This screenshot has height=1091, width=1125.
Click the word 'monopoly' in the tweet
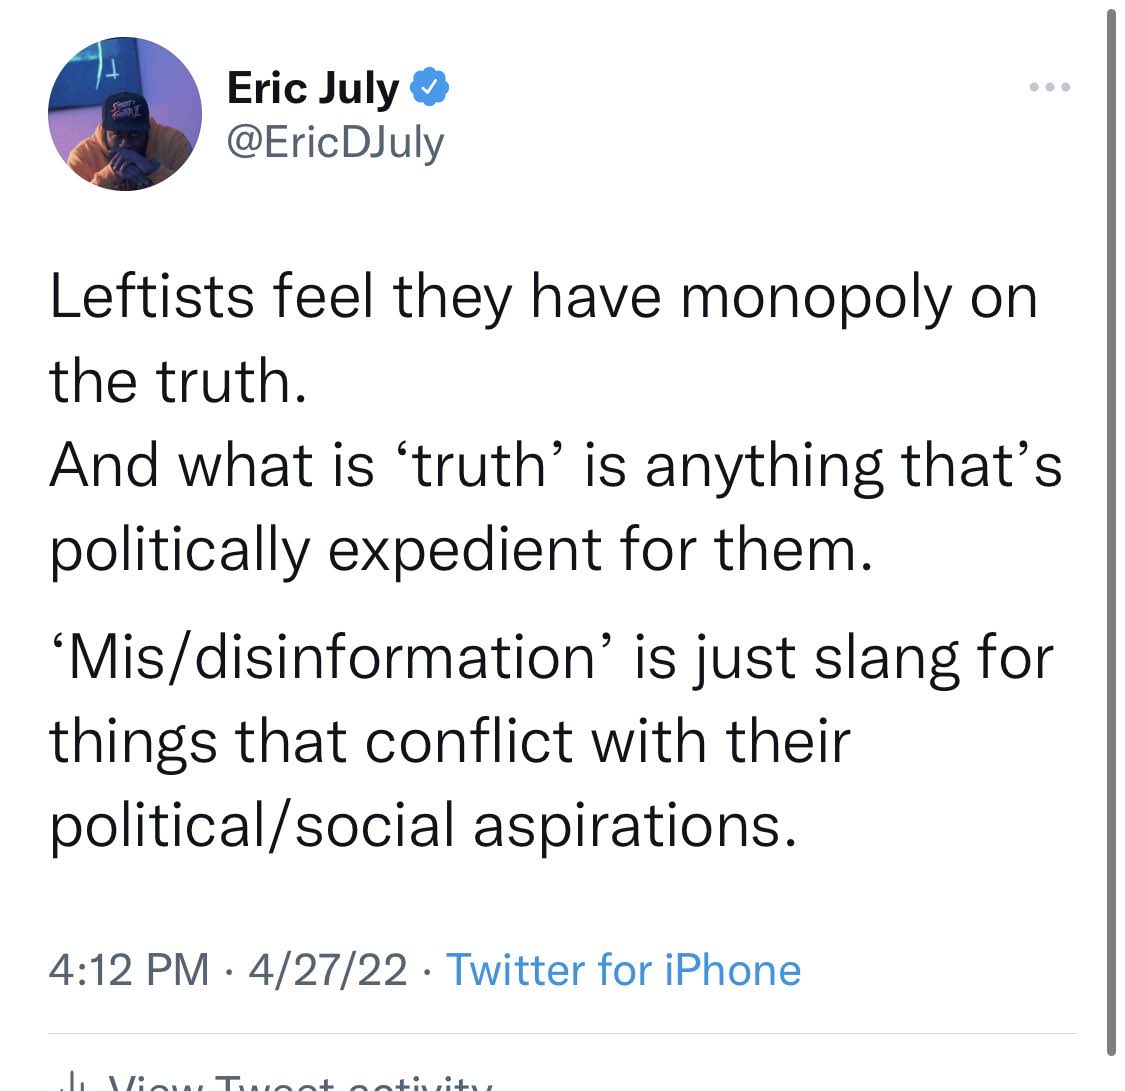pyautogui.click(x=817, y=300)
